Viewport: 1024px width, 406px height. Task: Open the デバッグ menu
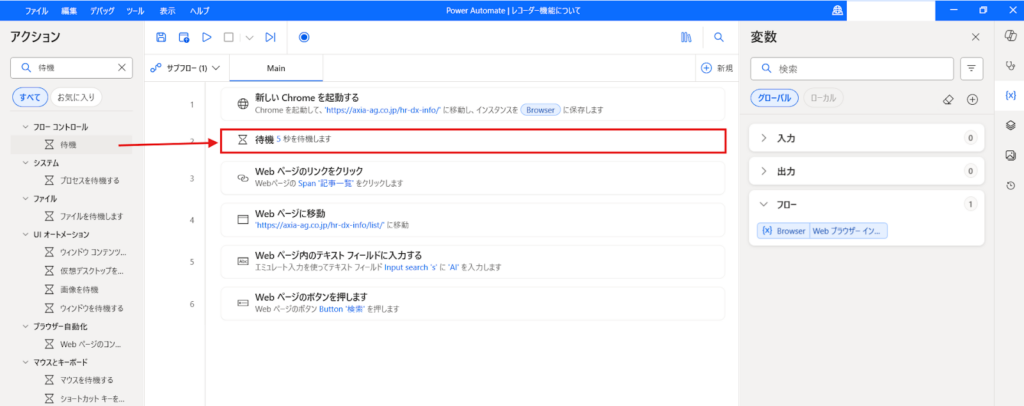pyautogui.click(x=101, y=9)
